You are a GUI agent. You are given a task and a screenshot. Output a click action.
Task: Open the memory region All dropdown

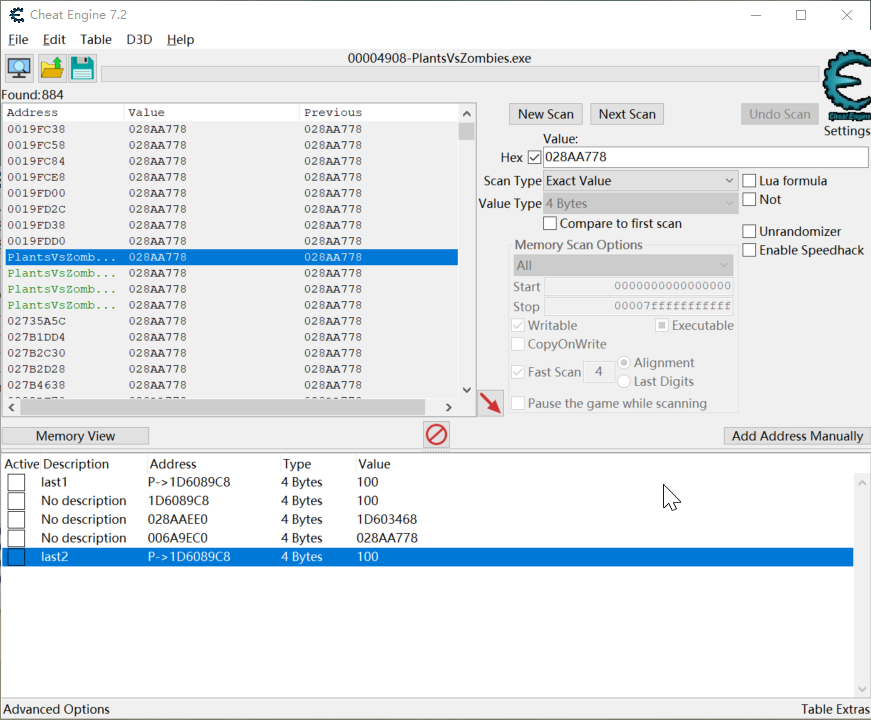[623, 266]
